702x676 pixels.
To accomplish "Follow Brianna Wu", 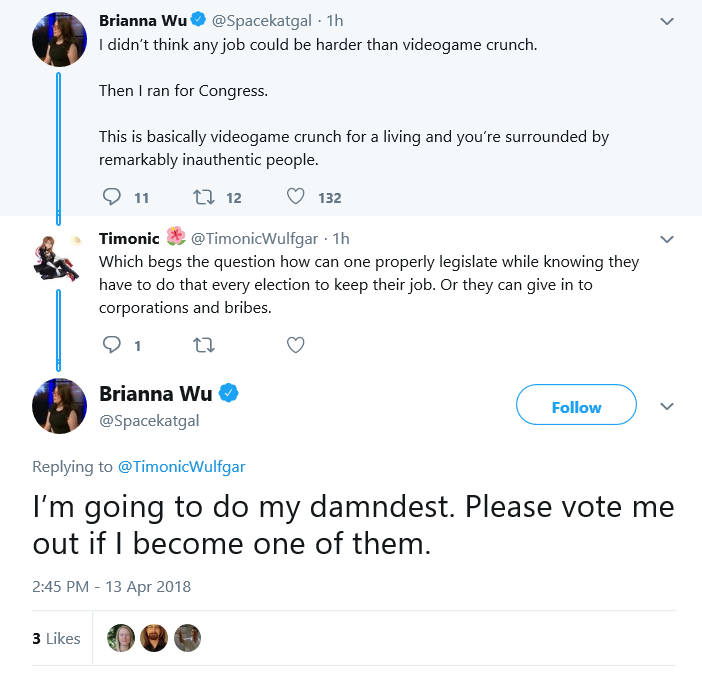I will coord(576,404).
